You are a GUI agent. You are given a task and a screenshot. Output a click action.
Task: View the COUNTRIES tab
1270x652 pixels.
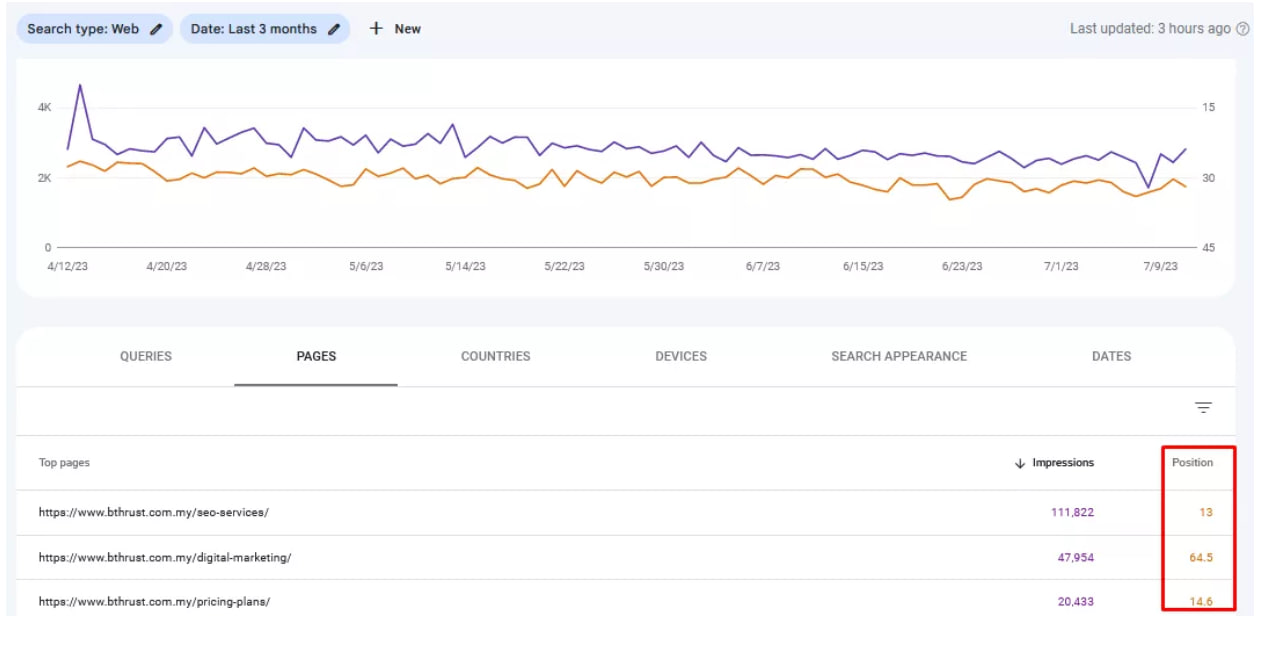(496, 356)
